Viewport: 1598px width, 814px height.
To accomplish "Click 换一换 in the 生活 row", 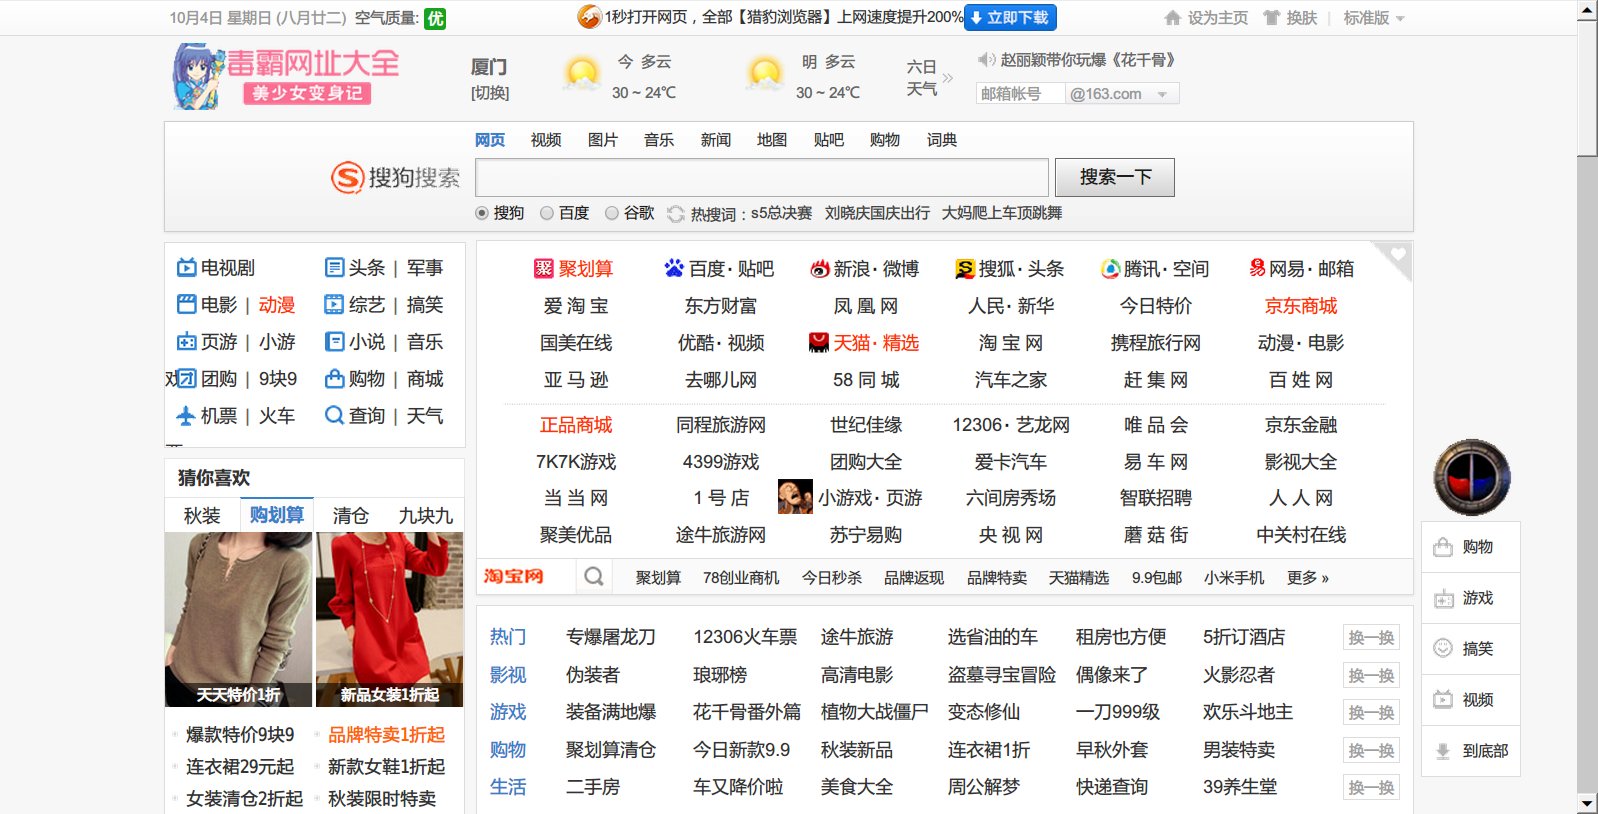I will 1371,787.
